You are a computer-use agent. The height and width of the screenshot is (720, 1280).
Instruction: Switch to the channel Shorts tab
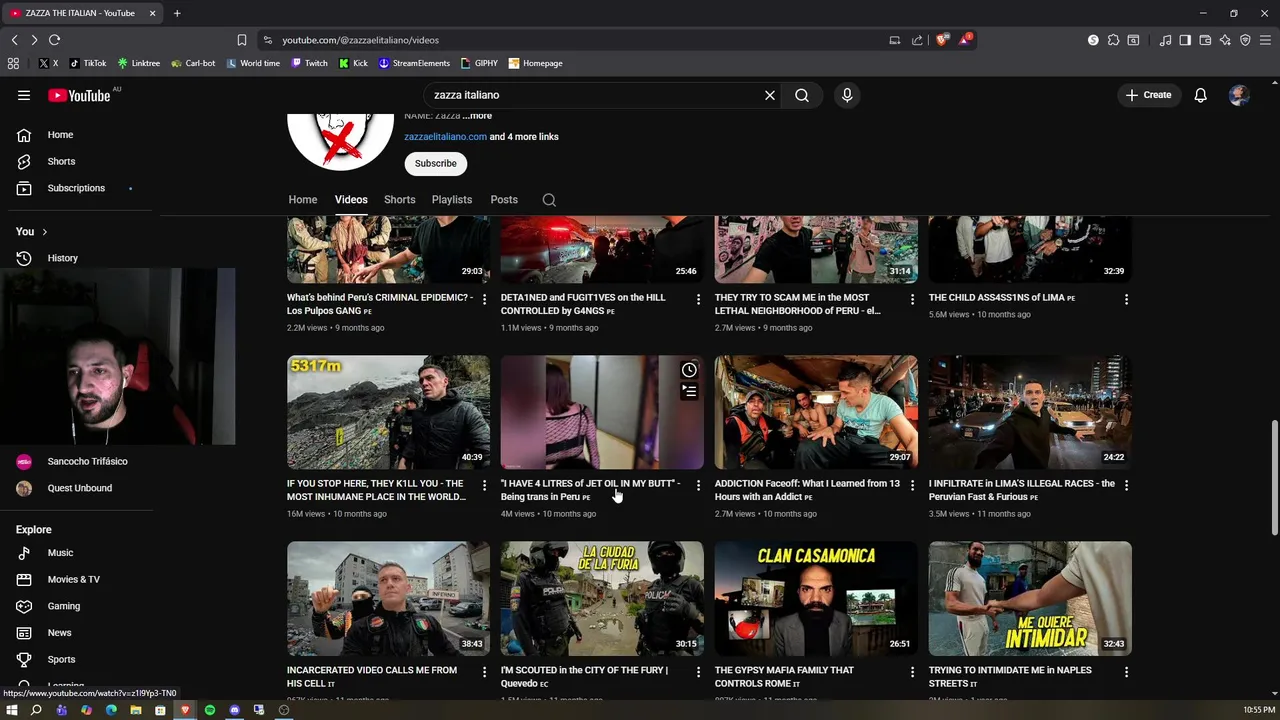pyautogui.click(x=399, y=200)
